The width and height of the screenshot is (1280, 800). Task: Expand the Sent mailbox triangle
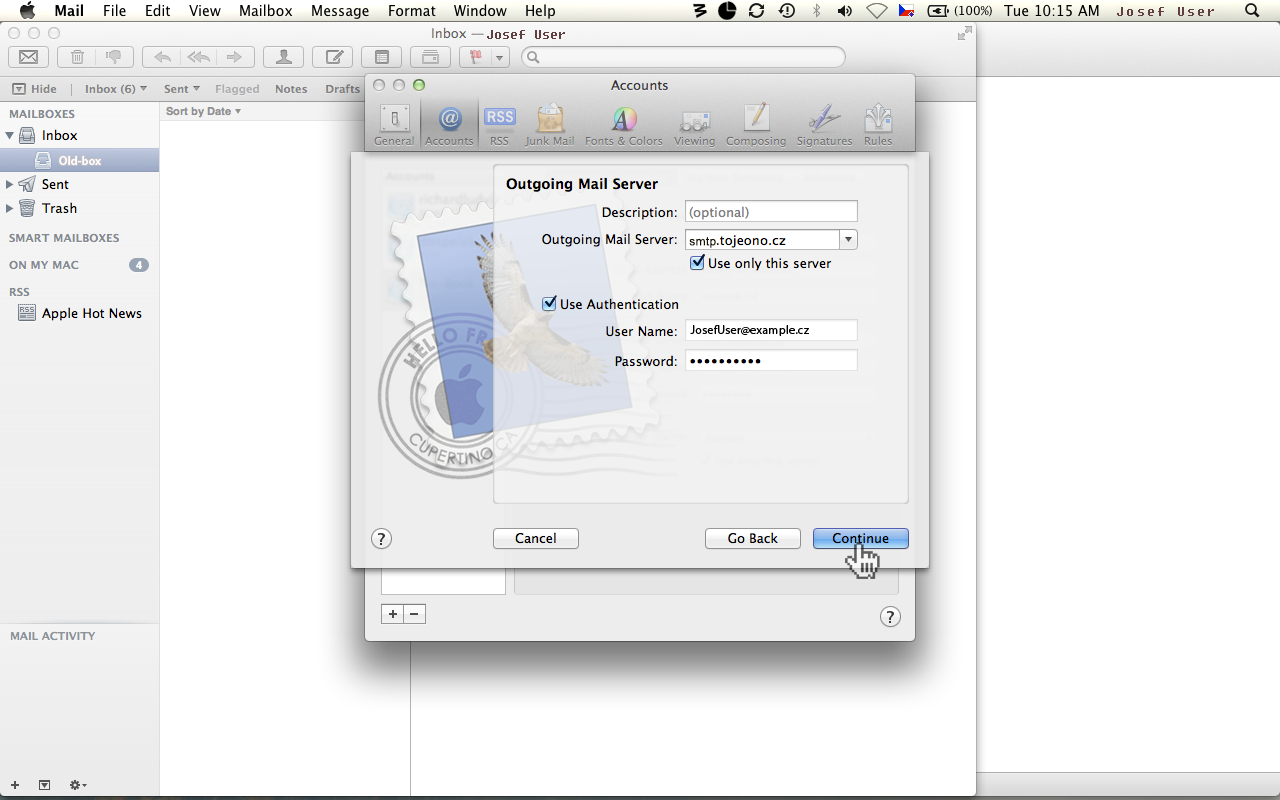click(10, 184)
